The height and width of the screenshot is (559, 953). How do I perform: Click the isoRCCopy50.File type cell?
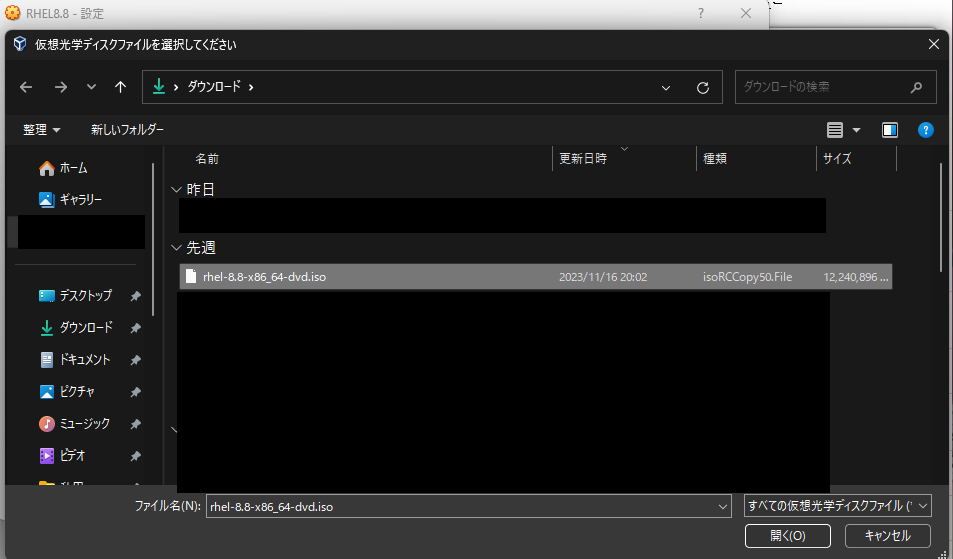(x=747, y=277)
